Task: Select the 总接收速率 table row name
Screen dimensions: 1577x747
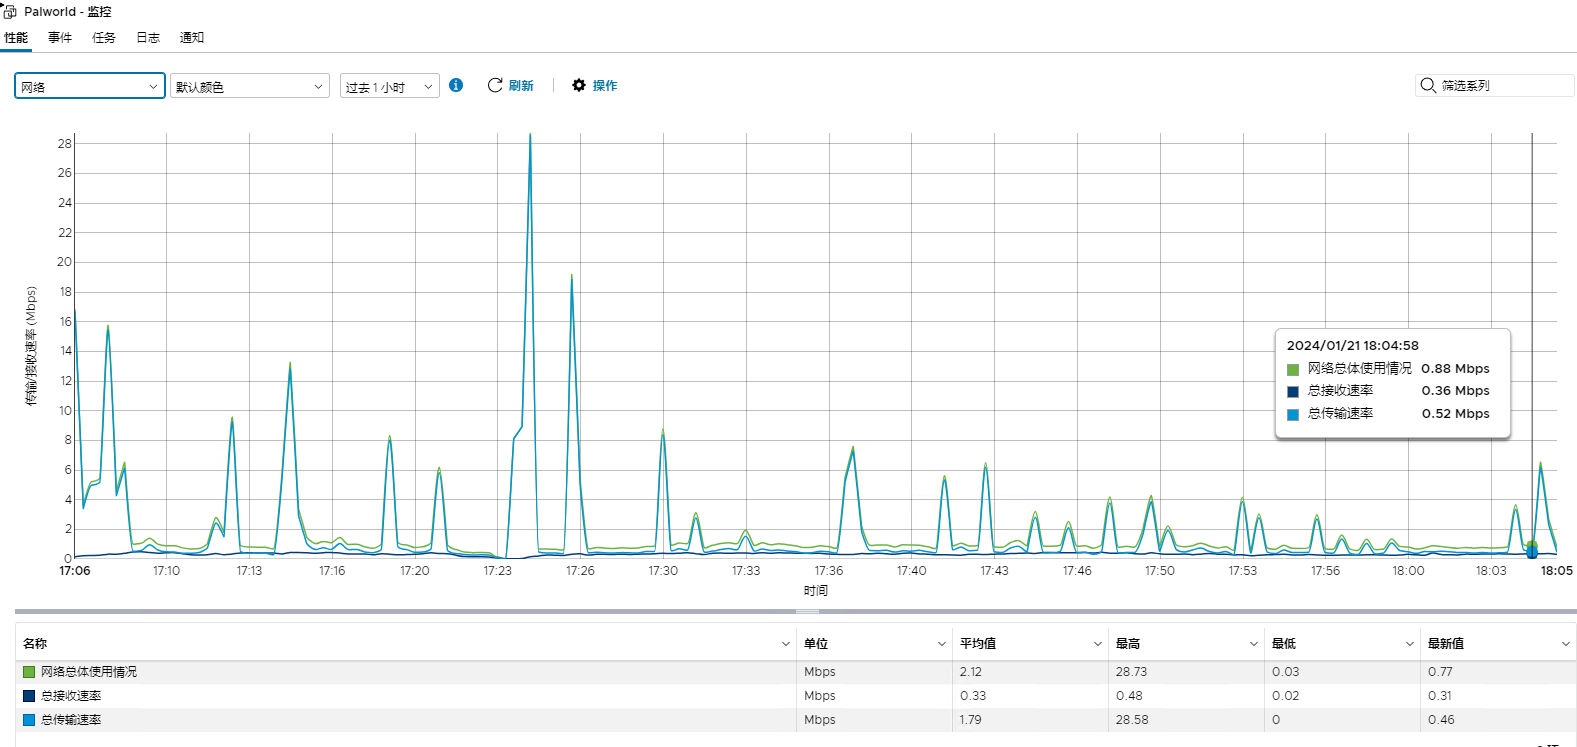Action: click(71, 696)
